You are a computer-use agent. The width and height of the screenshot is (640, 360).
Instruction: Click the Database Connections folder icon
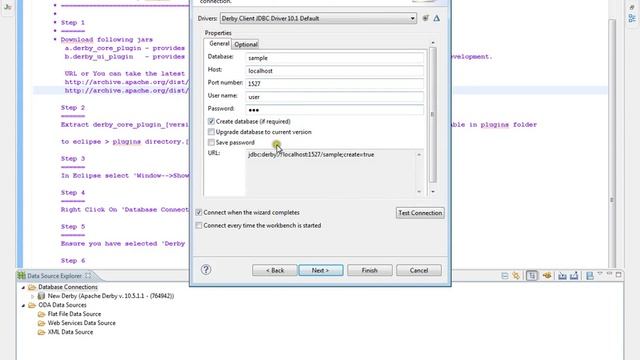click(x=32, y=287)
